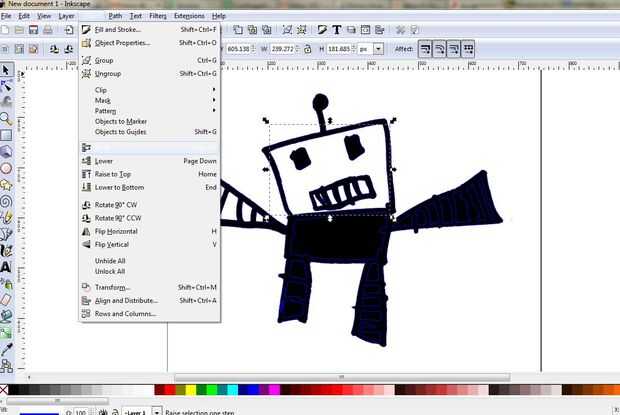Select the Pencil freehand tool
The width and height of the screenshot is (620, 415).
[x=6, y=218]
